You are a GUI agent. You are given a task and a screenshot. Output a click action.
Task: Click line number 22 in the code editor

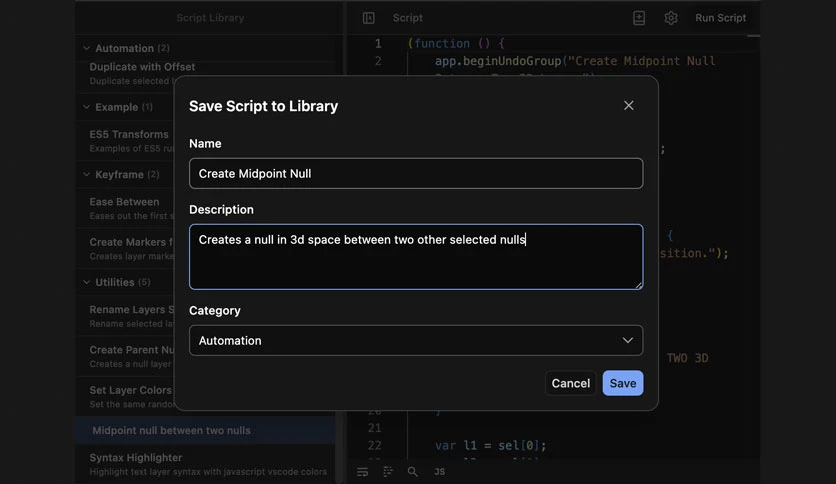click(x=374, y=445)
